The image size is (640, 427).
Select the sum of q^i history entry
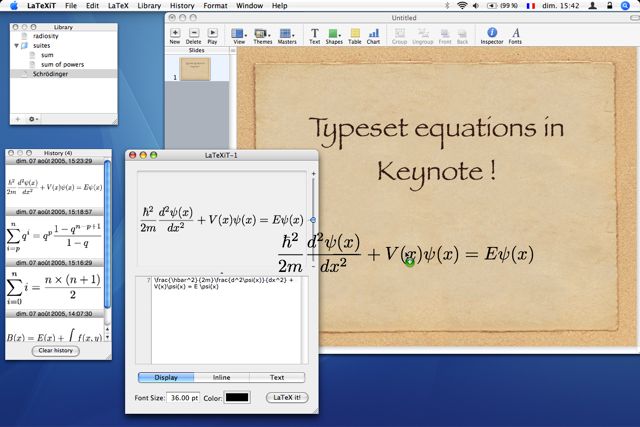55,237
